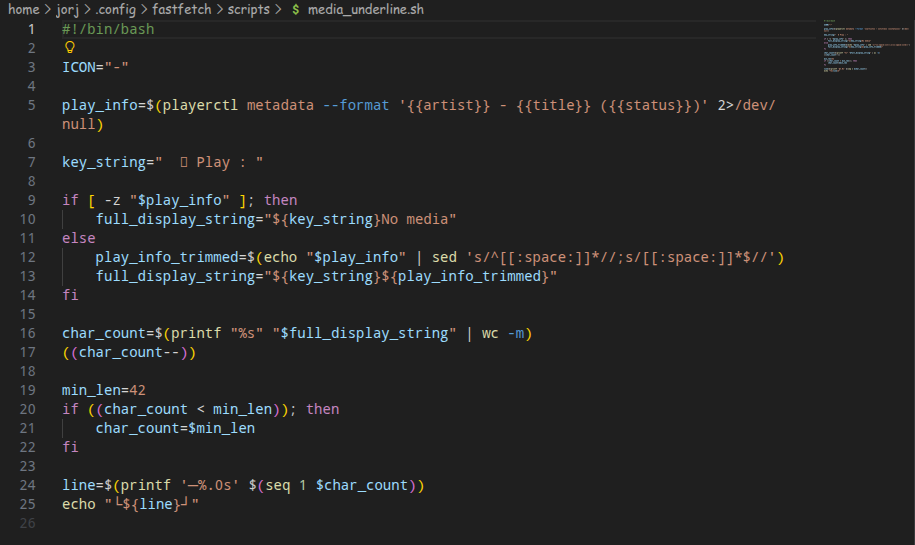The height and width of the screenshot is (545, 915).
Task: Click the '({{status}})' placeholder text
Action: click(x=650, y=105)
